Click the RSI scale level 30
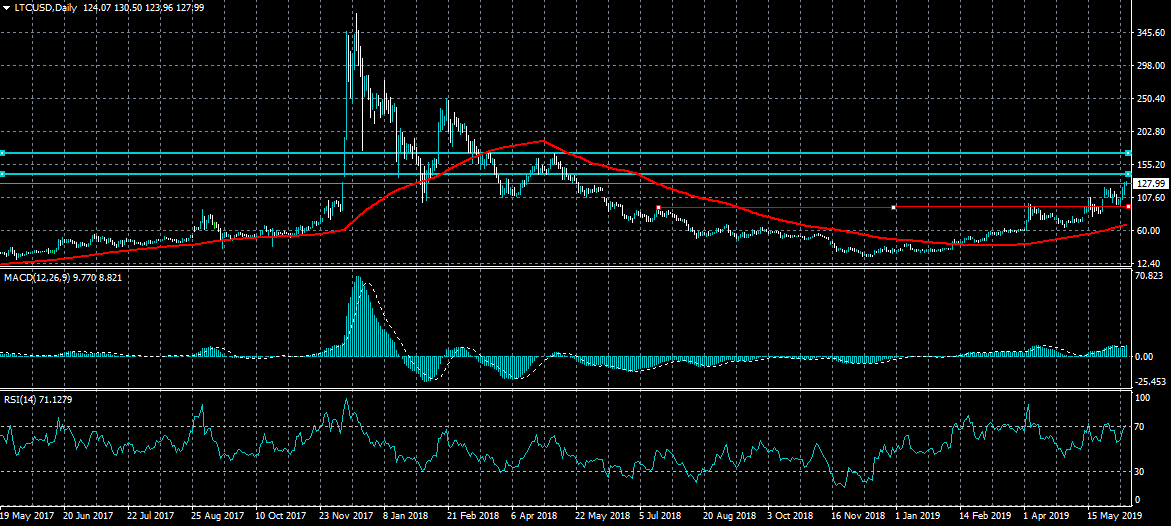Viewport: 1171px width, 526px height. (x=1140, y=471)
